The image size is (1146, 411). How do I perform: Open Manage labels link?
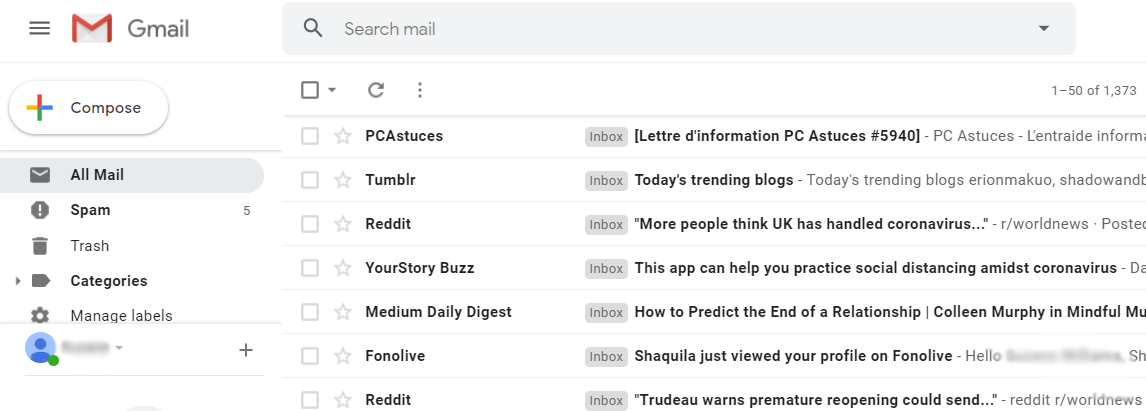tap(121, 316)
